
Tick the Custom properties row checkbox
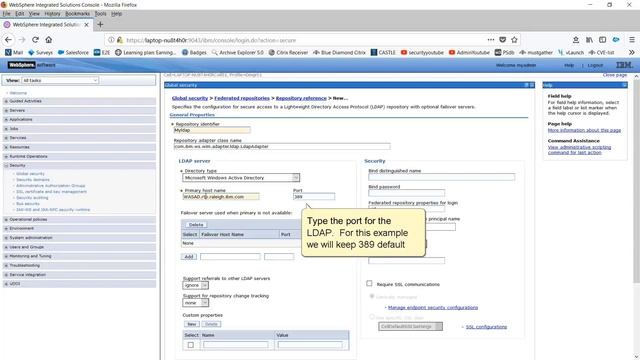click(x=191, y=345)
